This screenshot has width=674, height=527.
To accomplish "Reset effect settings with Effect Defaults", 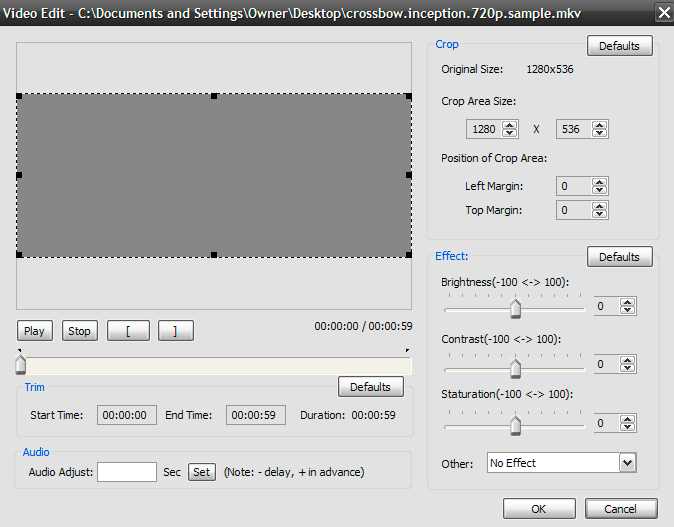I will [619, 257].
